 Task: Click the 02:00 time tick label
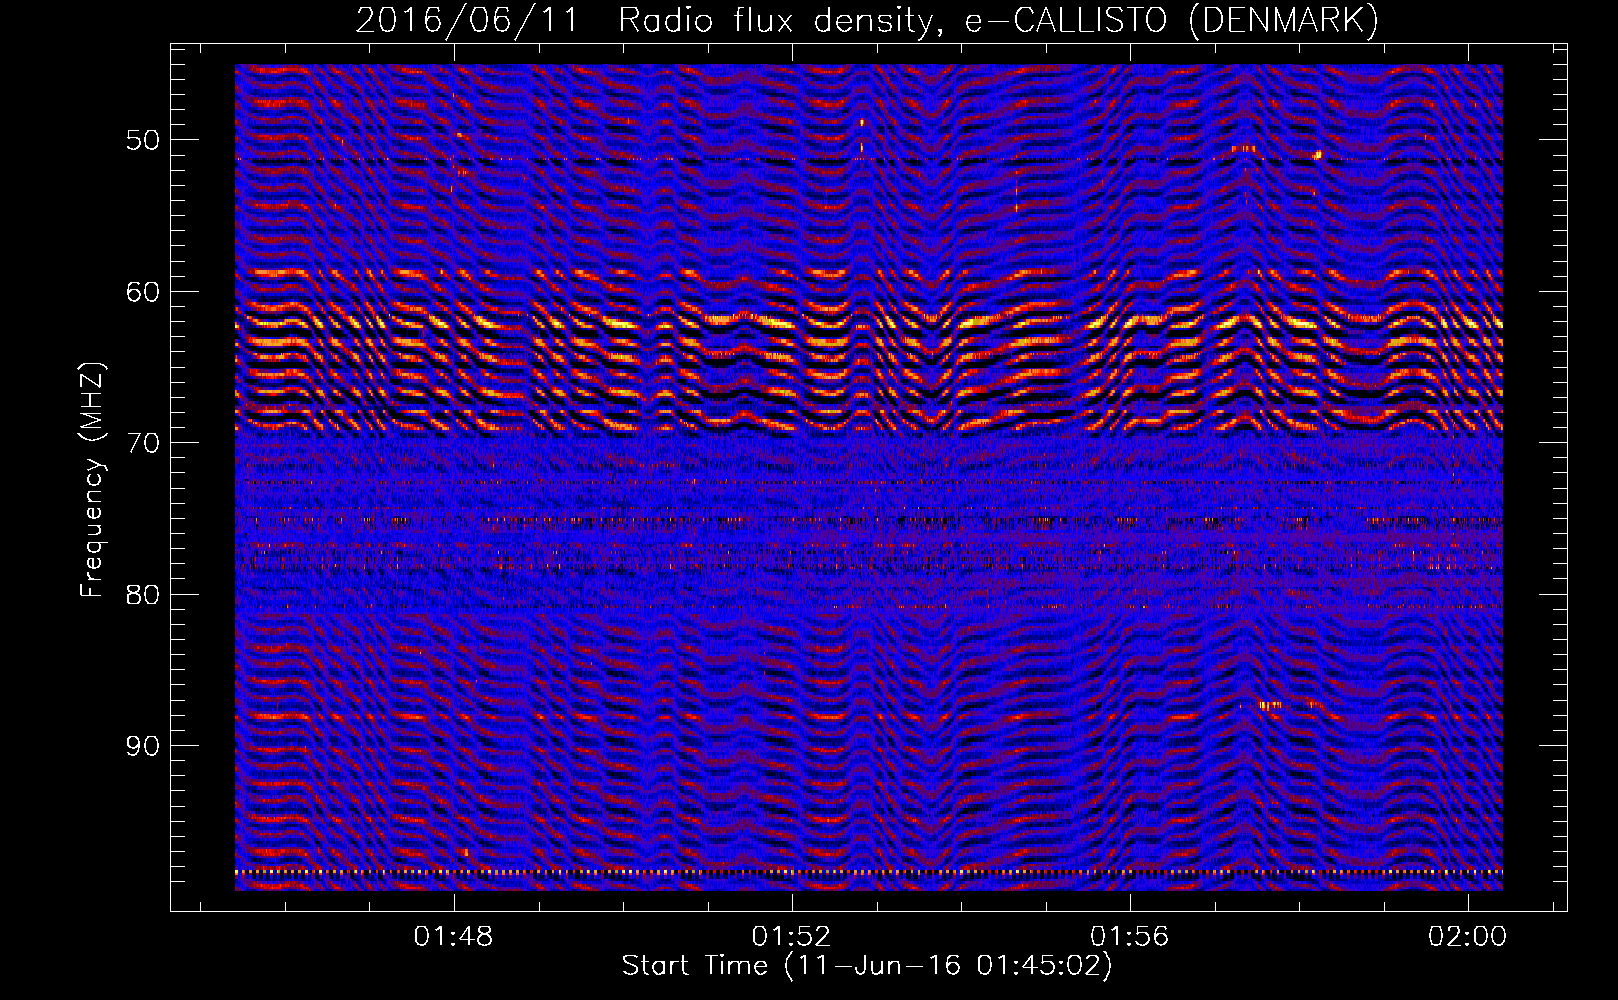coord(1468,937)
